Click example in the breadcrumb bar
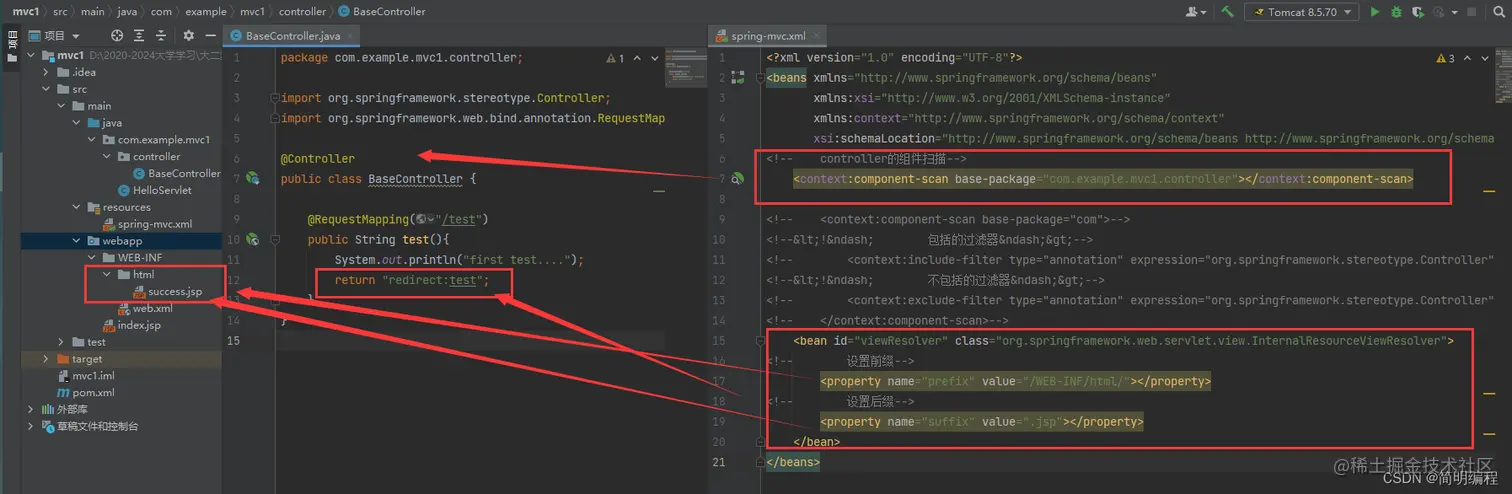Viewport: 1512px width, 494px height. [x=205, y=11]
